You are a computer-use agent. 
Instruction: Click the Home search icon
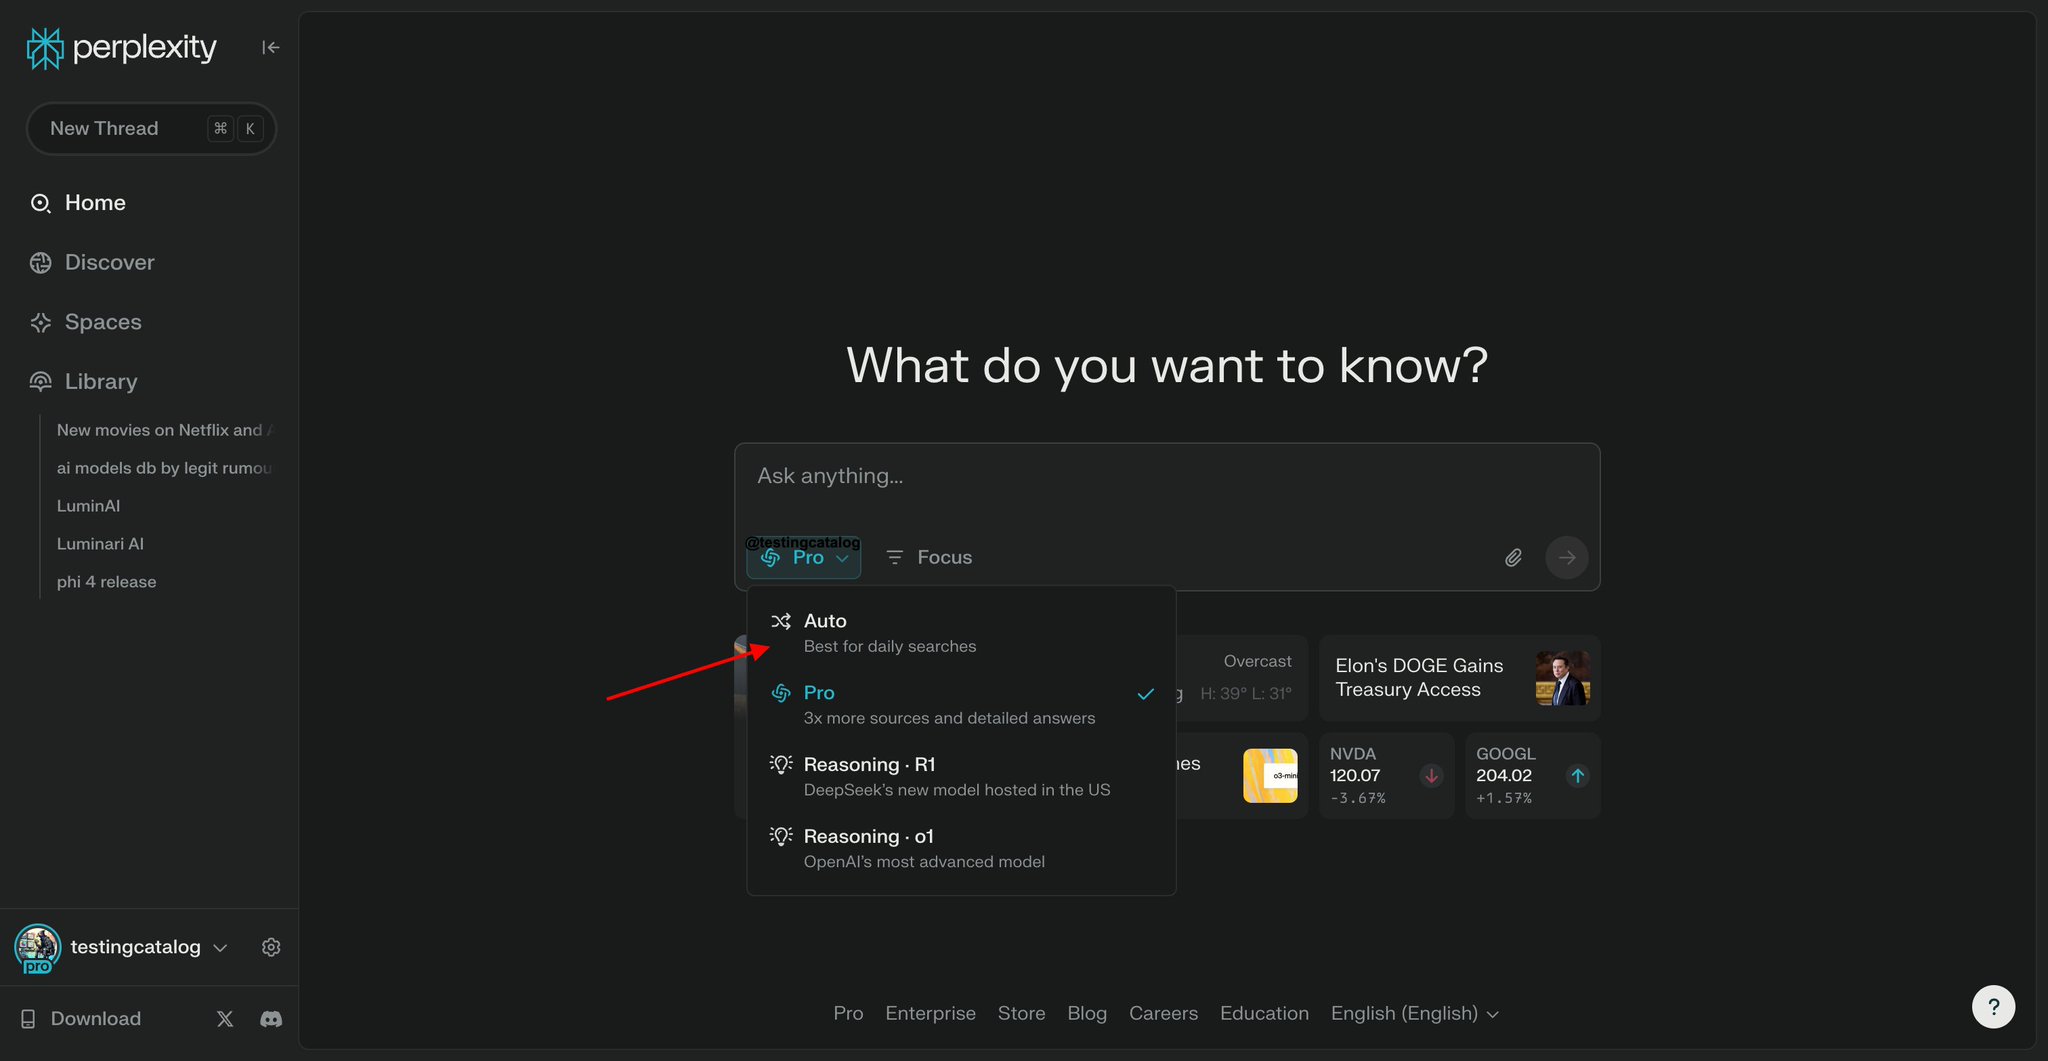tap(40, 203)
